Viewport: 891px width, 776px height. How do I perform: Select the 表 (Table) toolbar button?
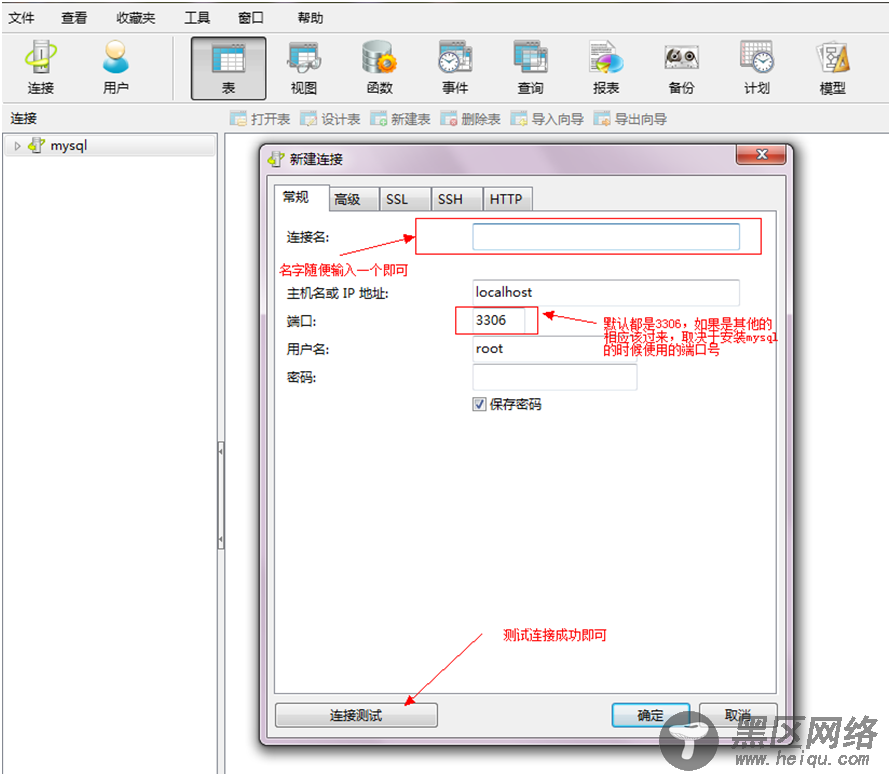coord(228,68)
